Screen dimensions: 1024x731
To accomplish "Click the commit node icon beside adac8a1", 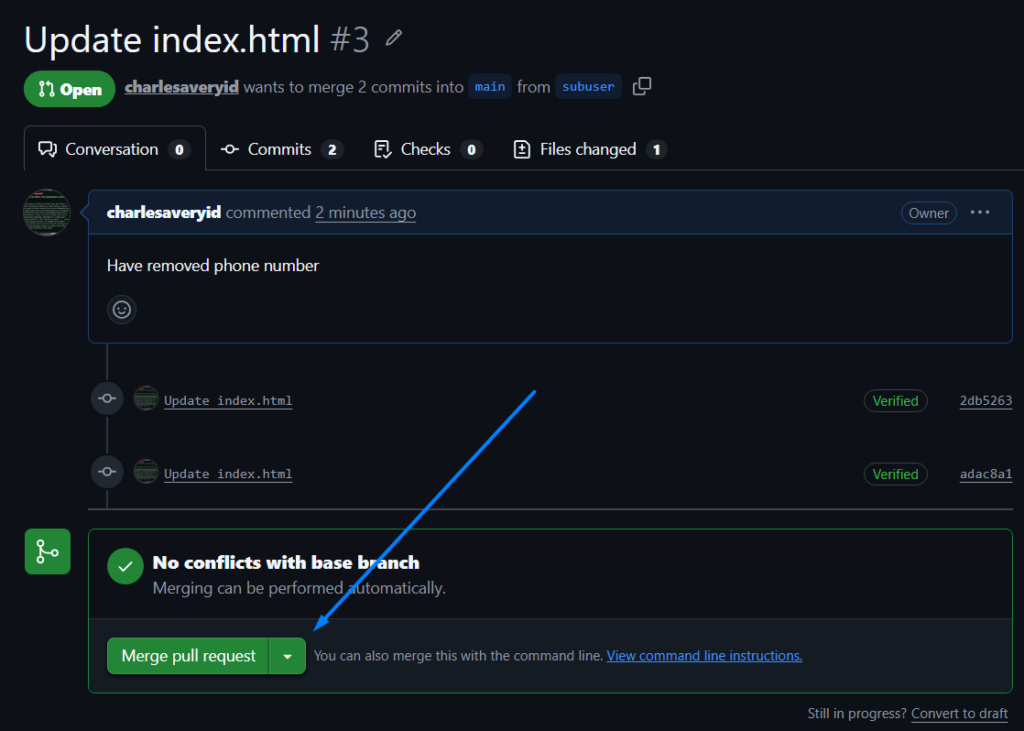I will tap(107, 472).
